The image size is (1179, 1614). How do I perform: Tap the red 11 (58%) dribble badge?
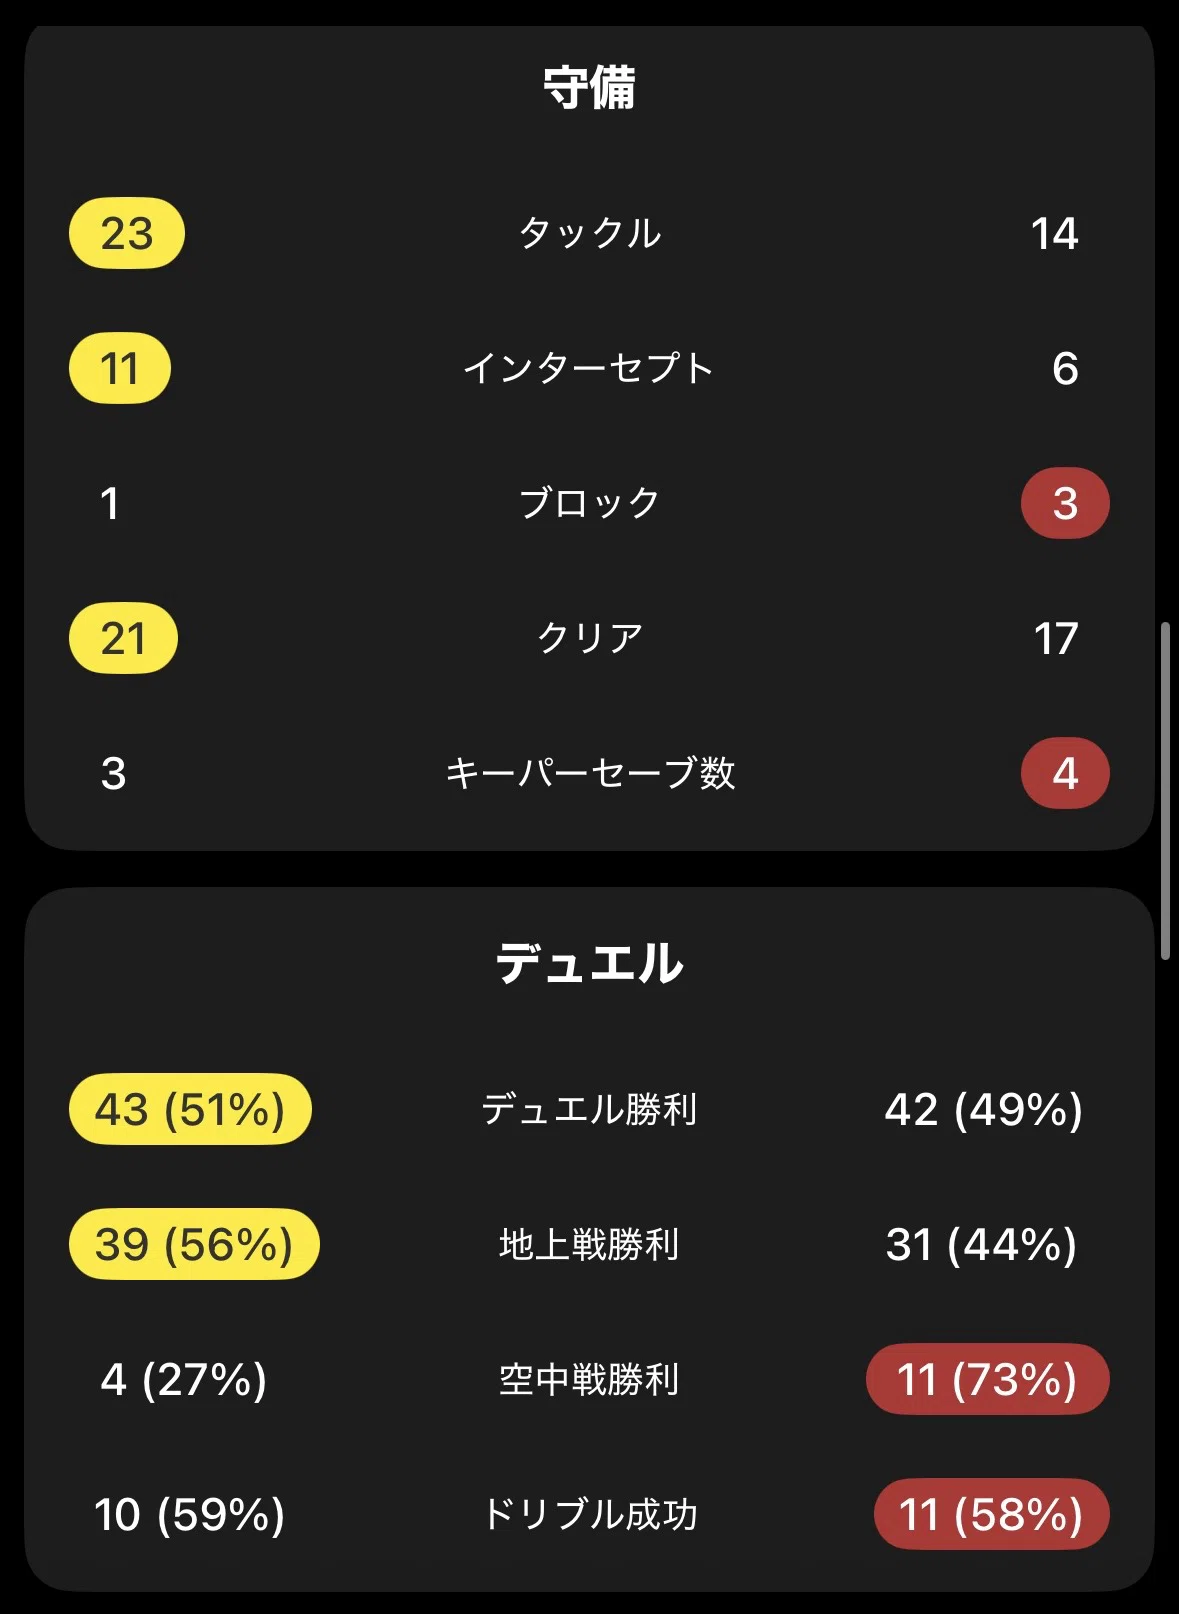point(992,1514)
